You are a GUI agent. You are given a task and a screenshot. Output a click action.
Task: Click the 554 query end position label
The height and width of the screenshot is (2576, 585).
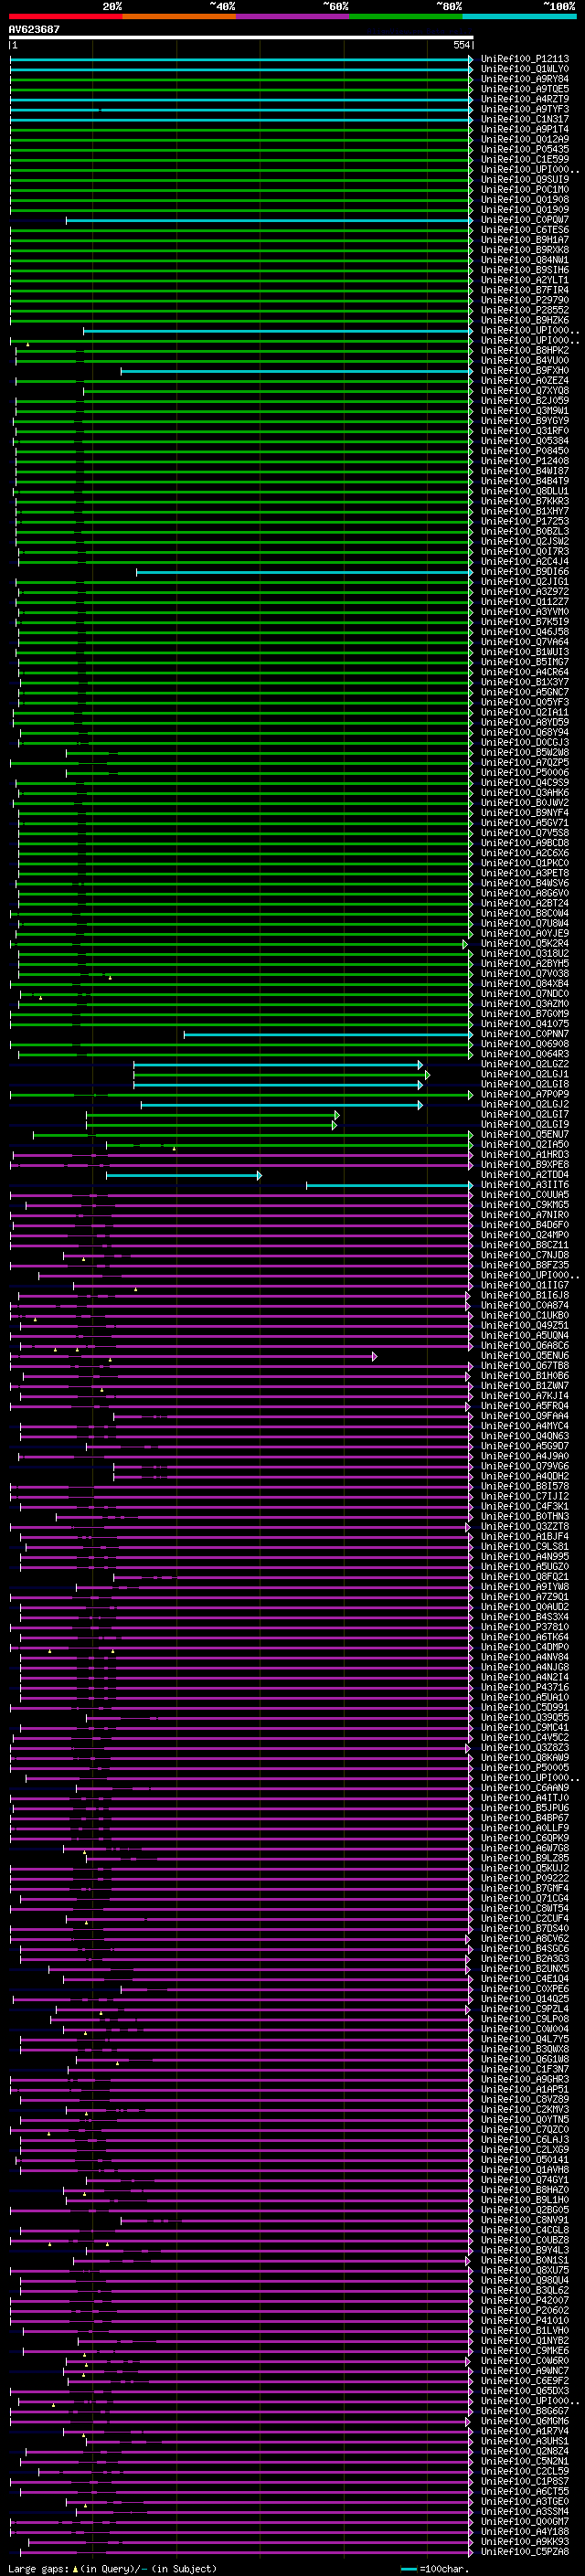click(461, 45)
